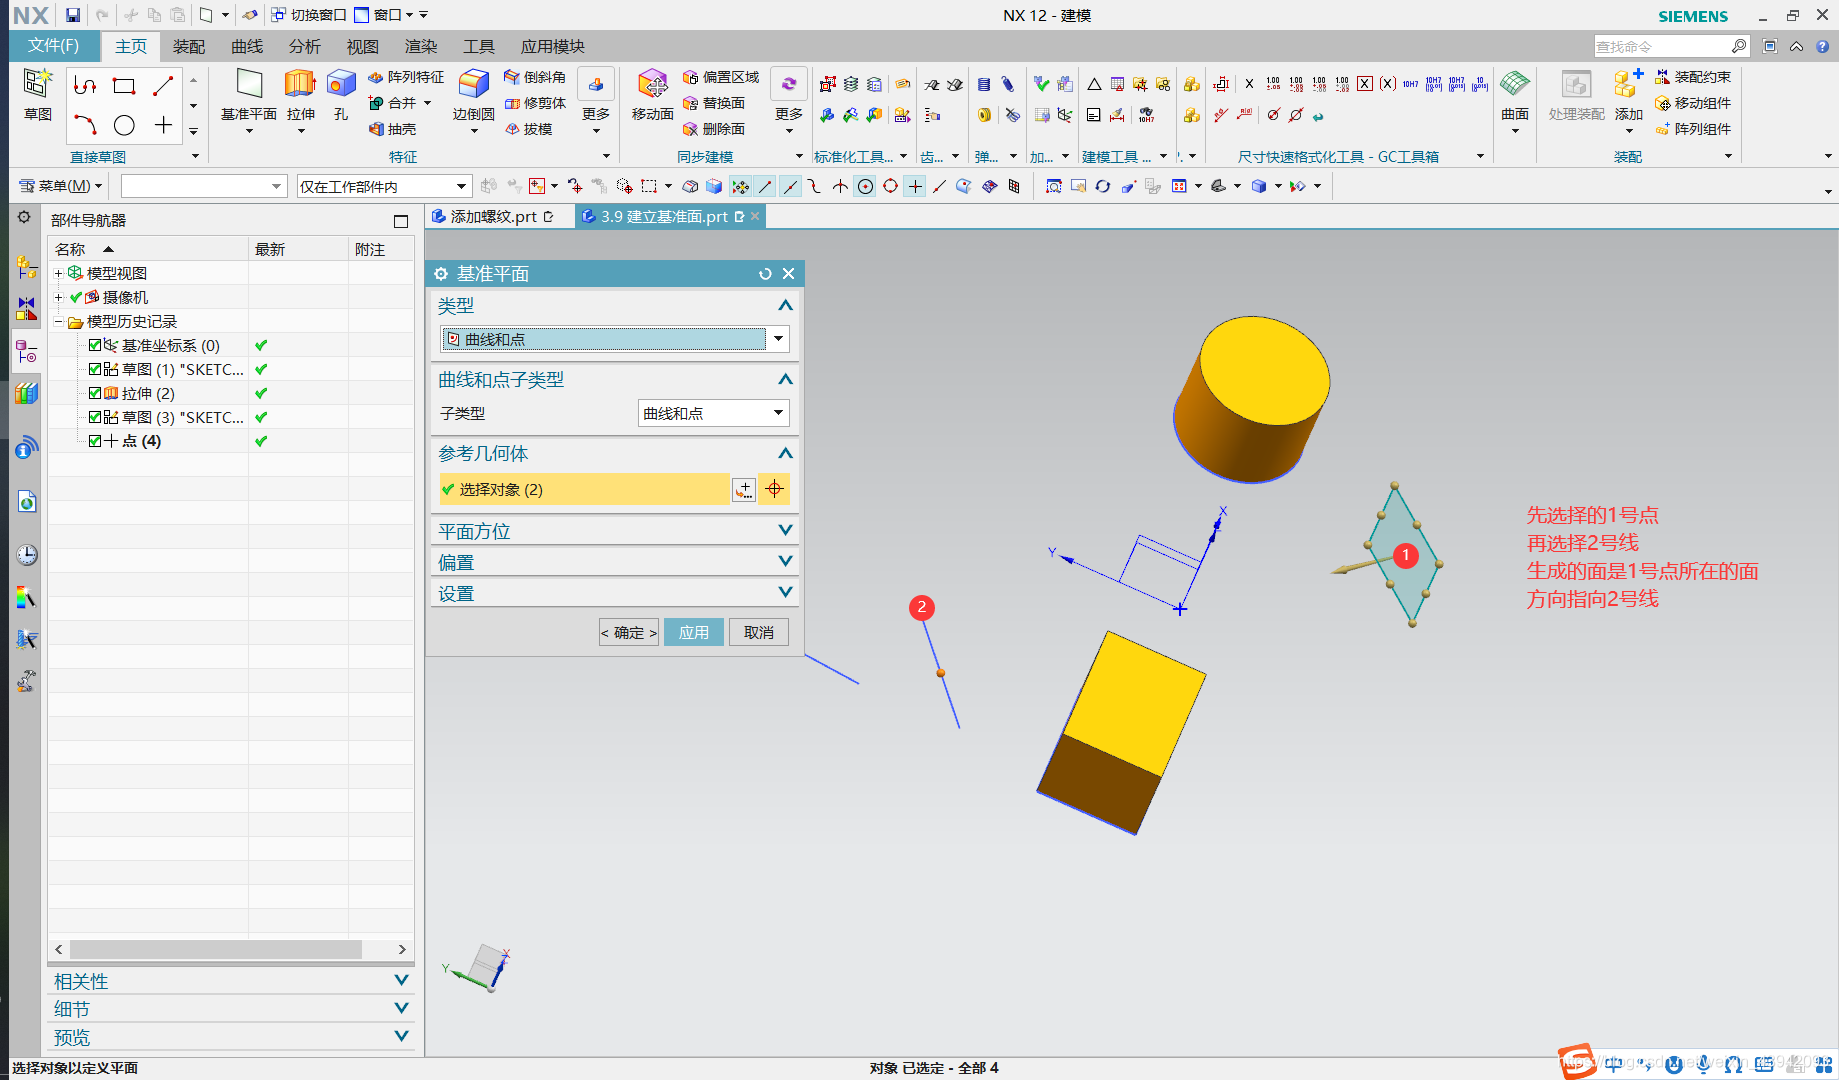Click the Delete Face (删除面) tool
Image resolution: width=1839 pixels, height=1080 pixels.
714,129
